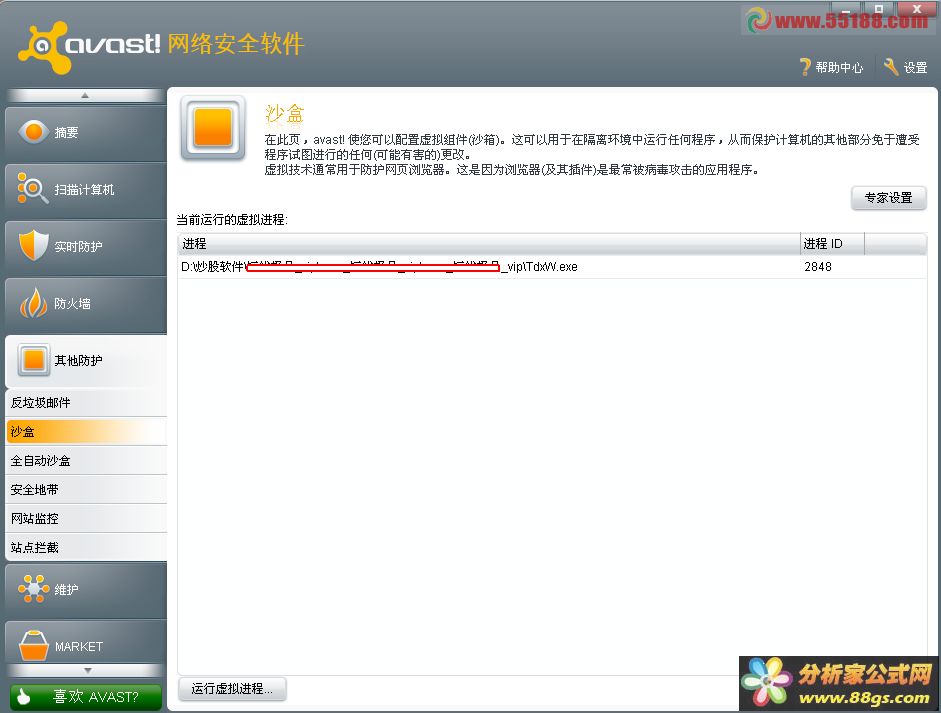
Task: Open 设置 settings link
Action: (915, 68)
